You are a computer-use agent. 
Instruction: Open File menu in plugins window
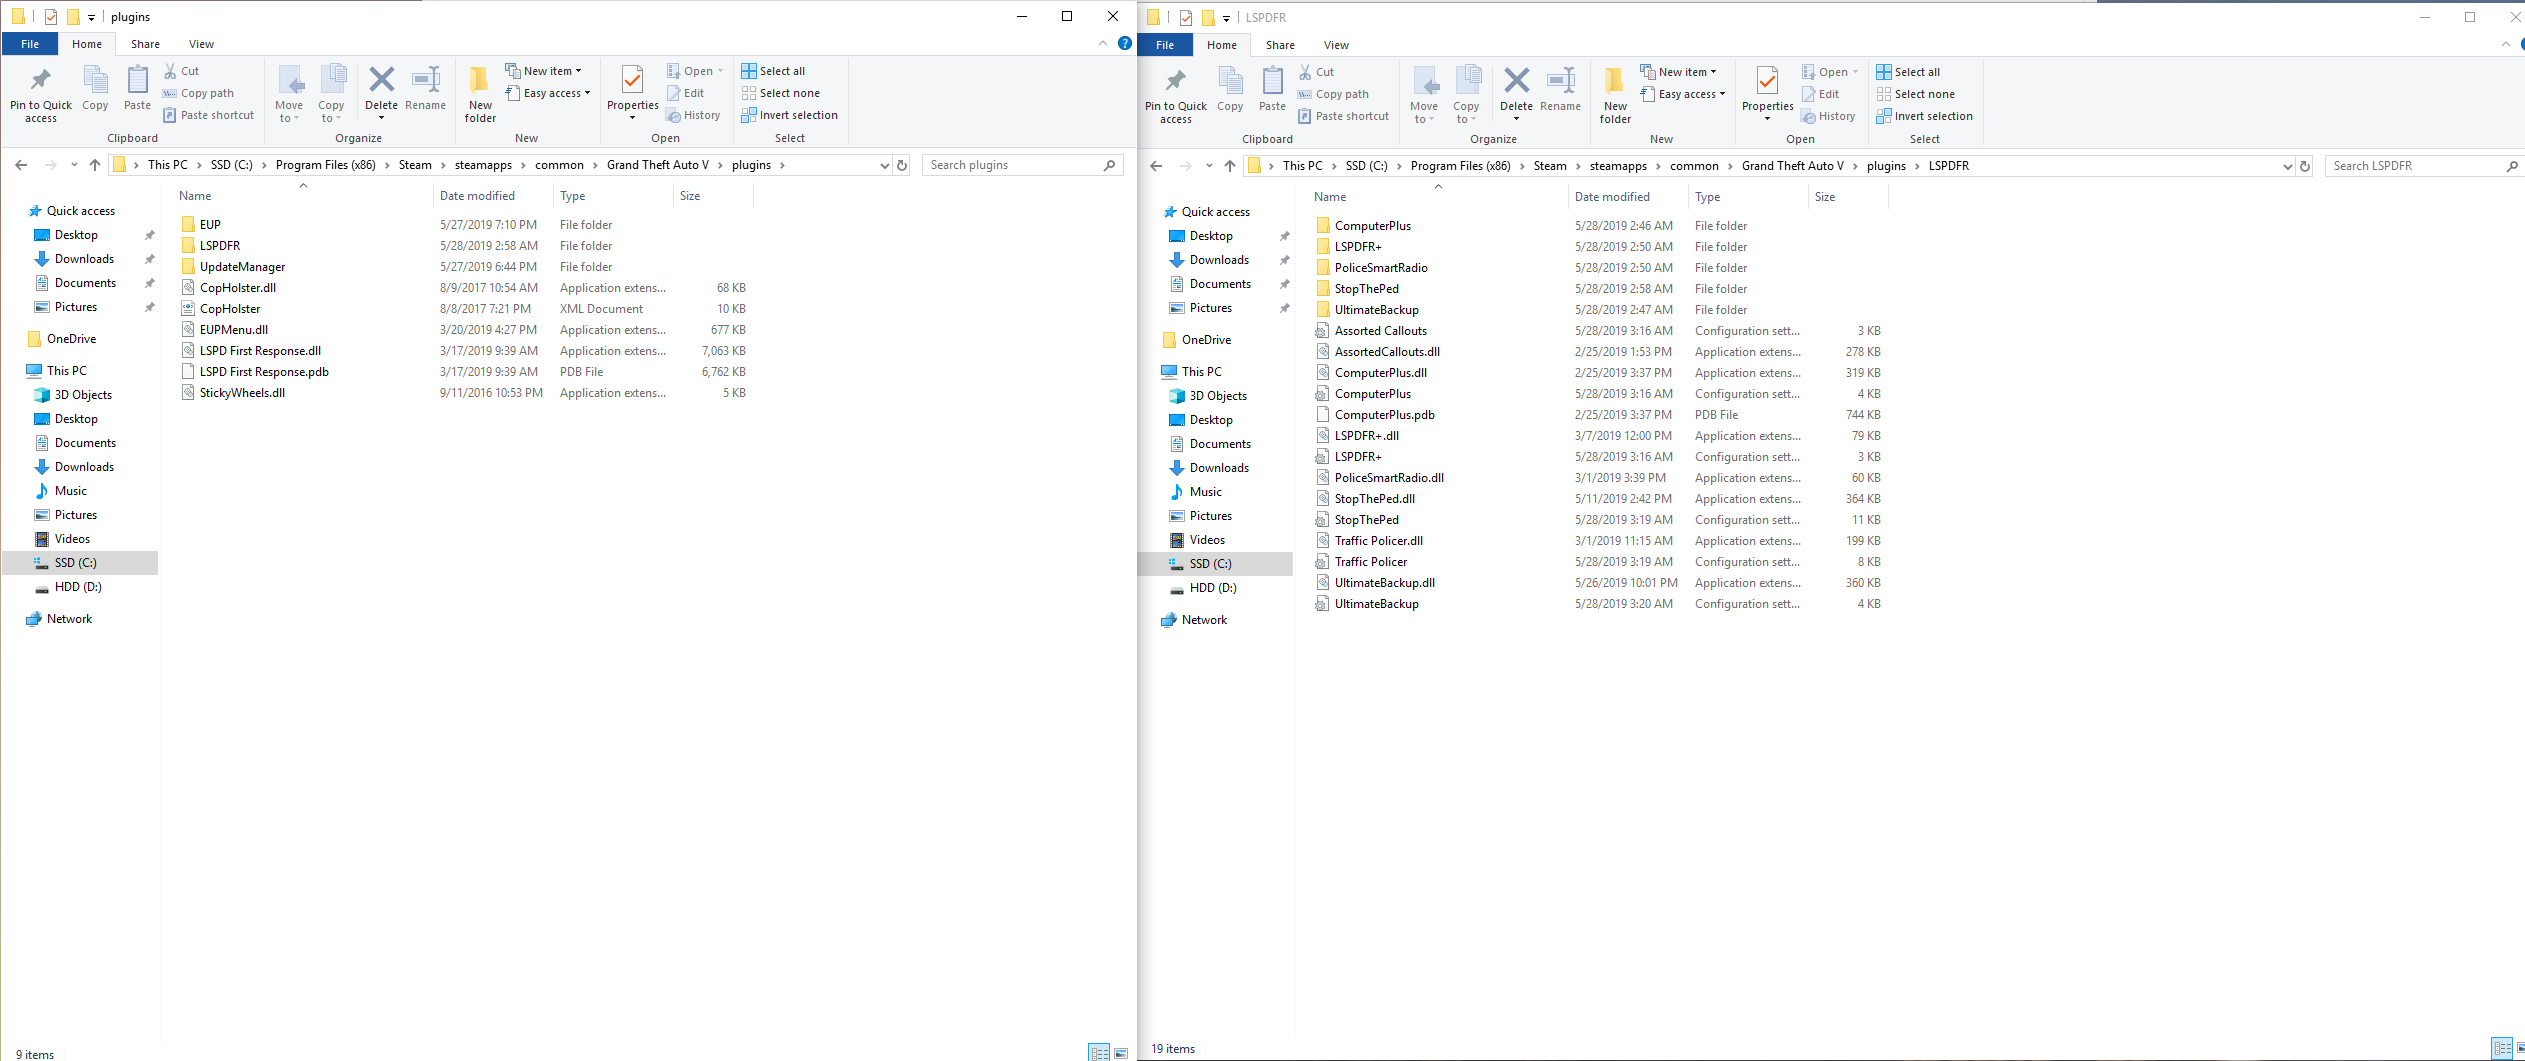coord(30,44)
